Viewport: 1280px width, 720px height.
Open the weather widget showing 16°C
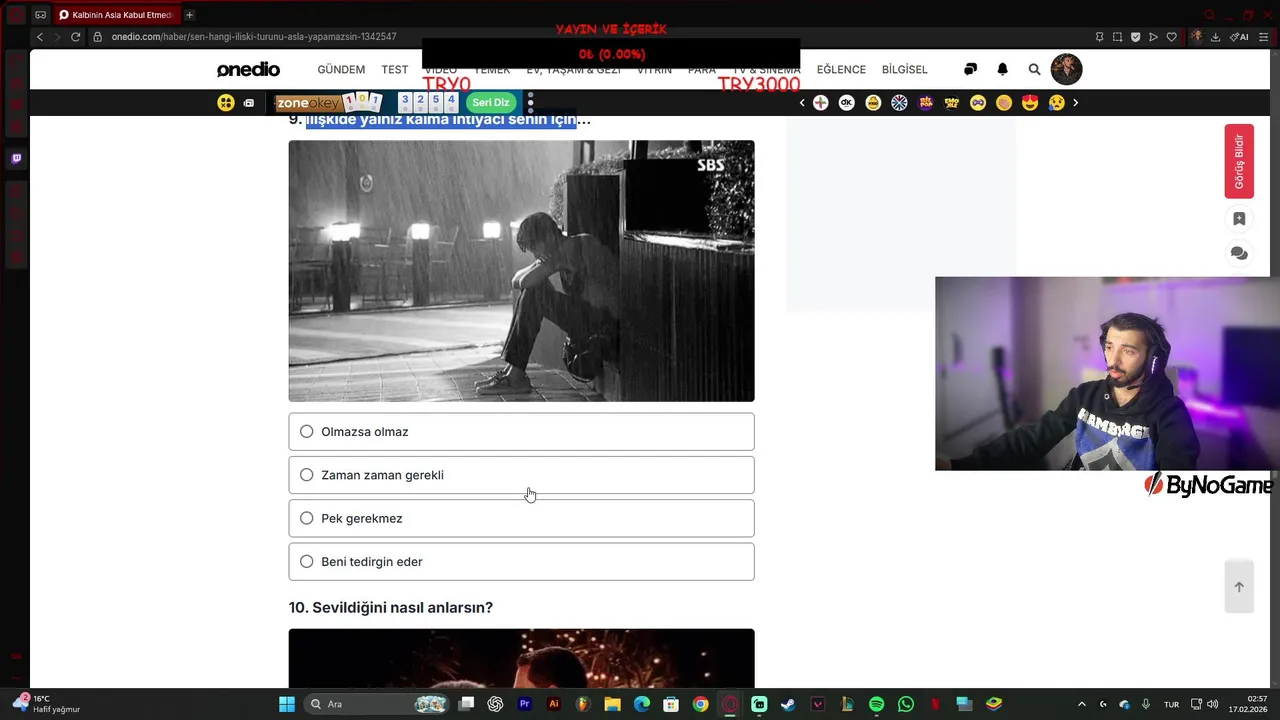46,704
